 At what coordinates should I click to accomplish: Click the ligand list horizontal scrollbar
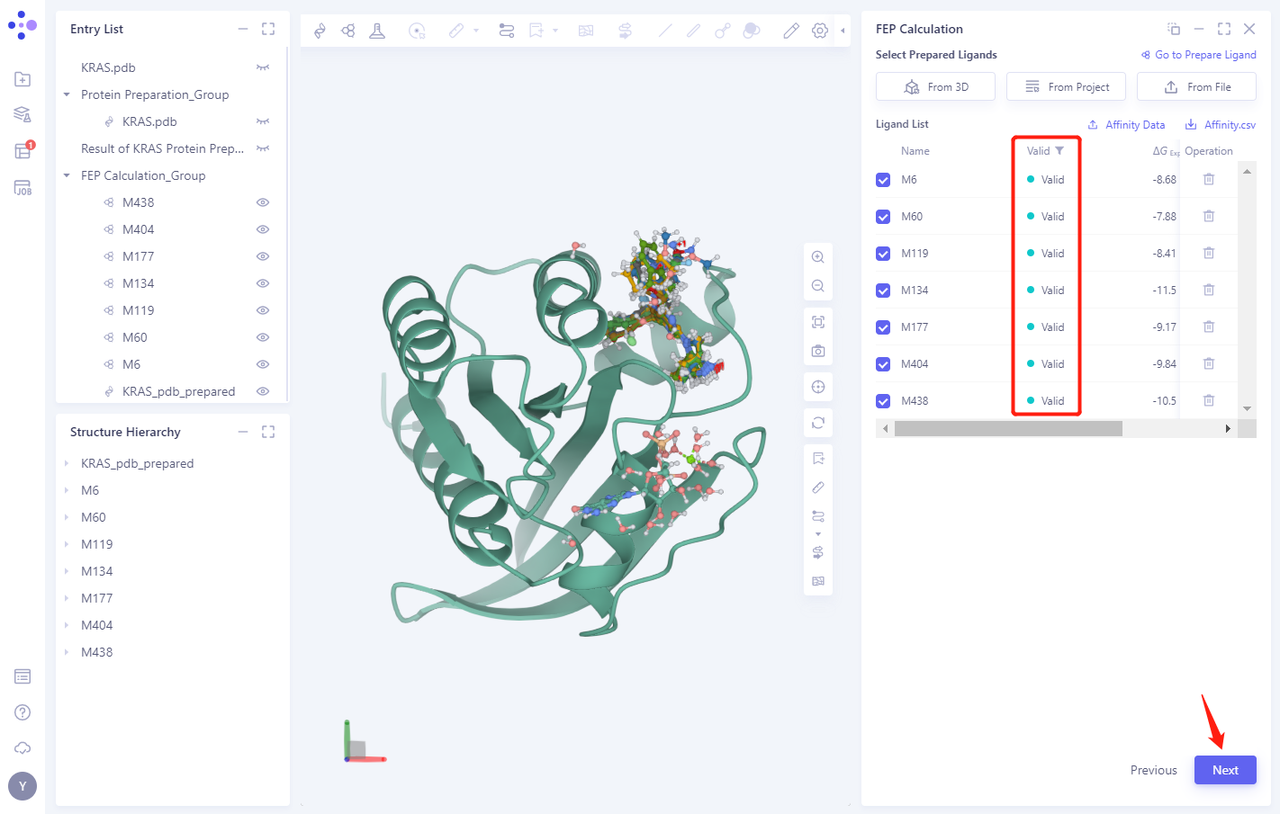[1008, 428]
